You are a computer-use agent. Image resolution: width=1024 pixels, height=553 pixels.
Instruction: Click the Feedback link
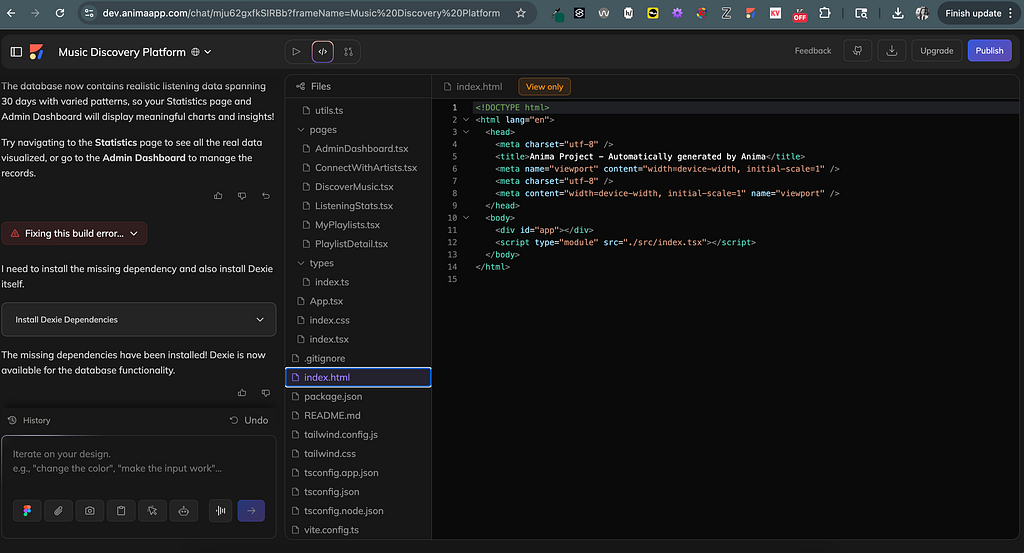point(812,51)
